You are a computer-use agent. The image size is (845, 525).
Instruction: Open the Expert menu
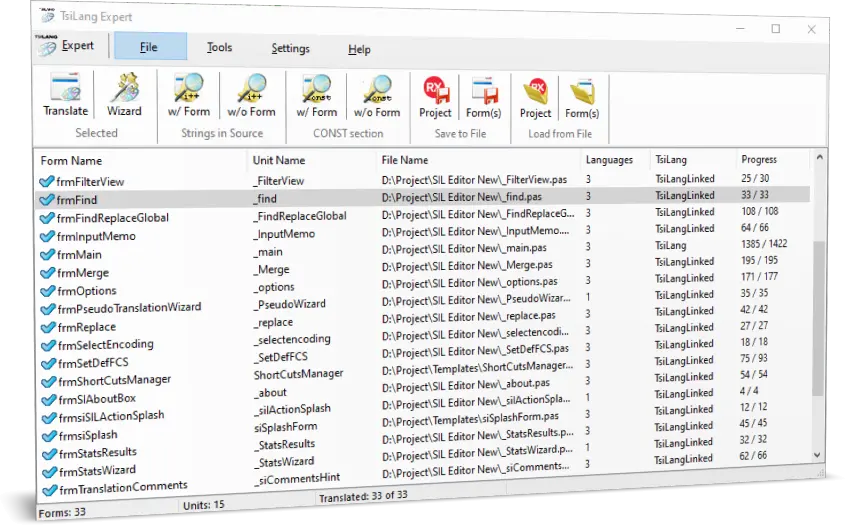77,46
